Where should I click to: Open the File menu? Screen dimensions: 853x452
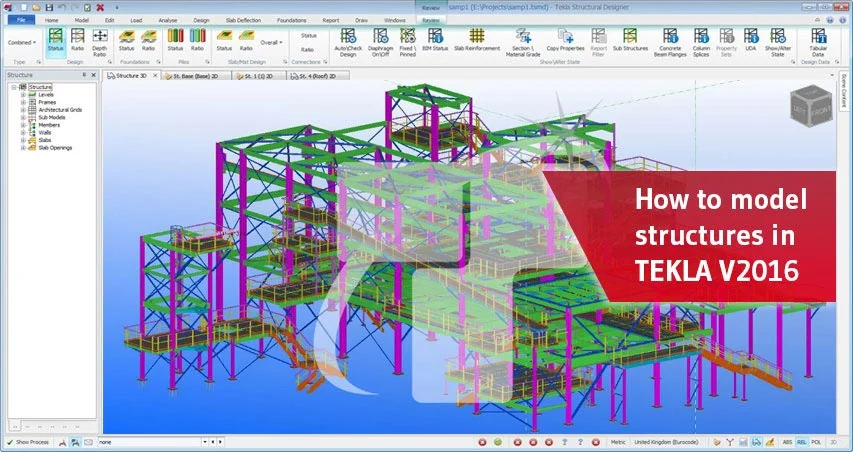(21, 20)
